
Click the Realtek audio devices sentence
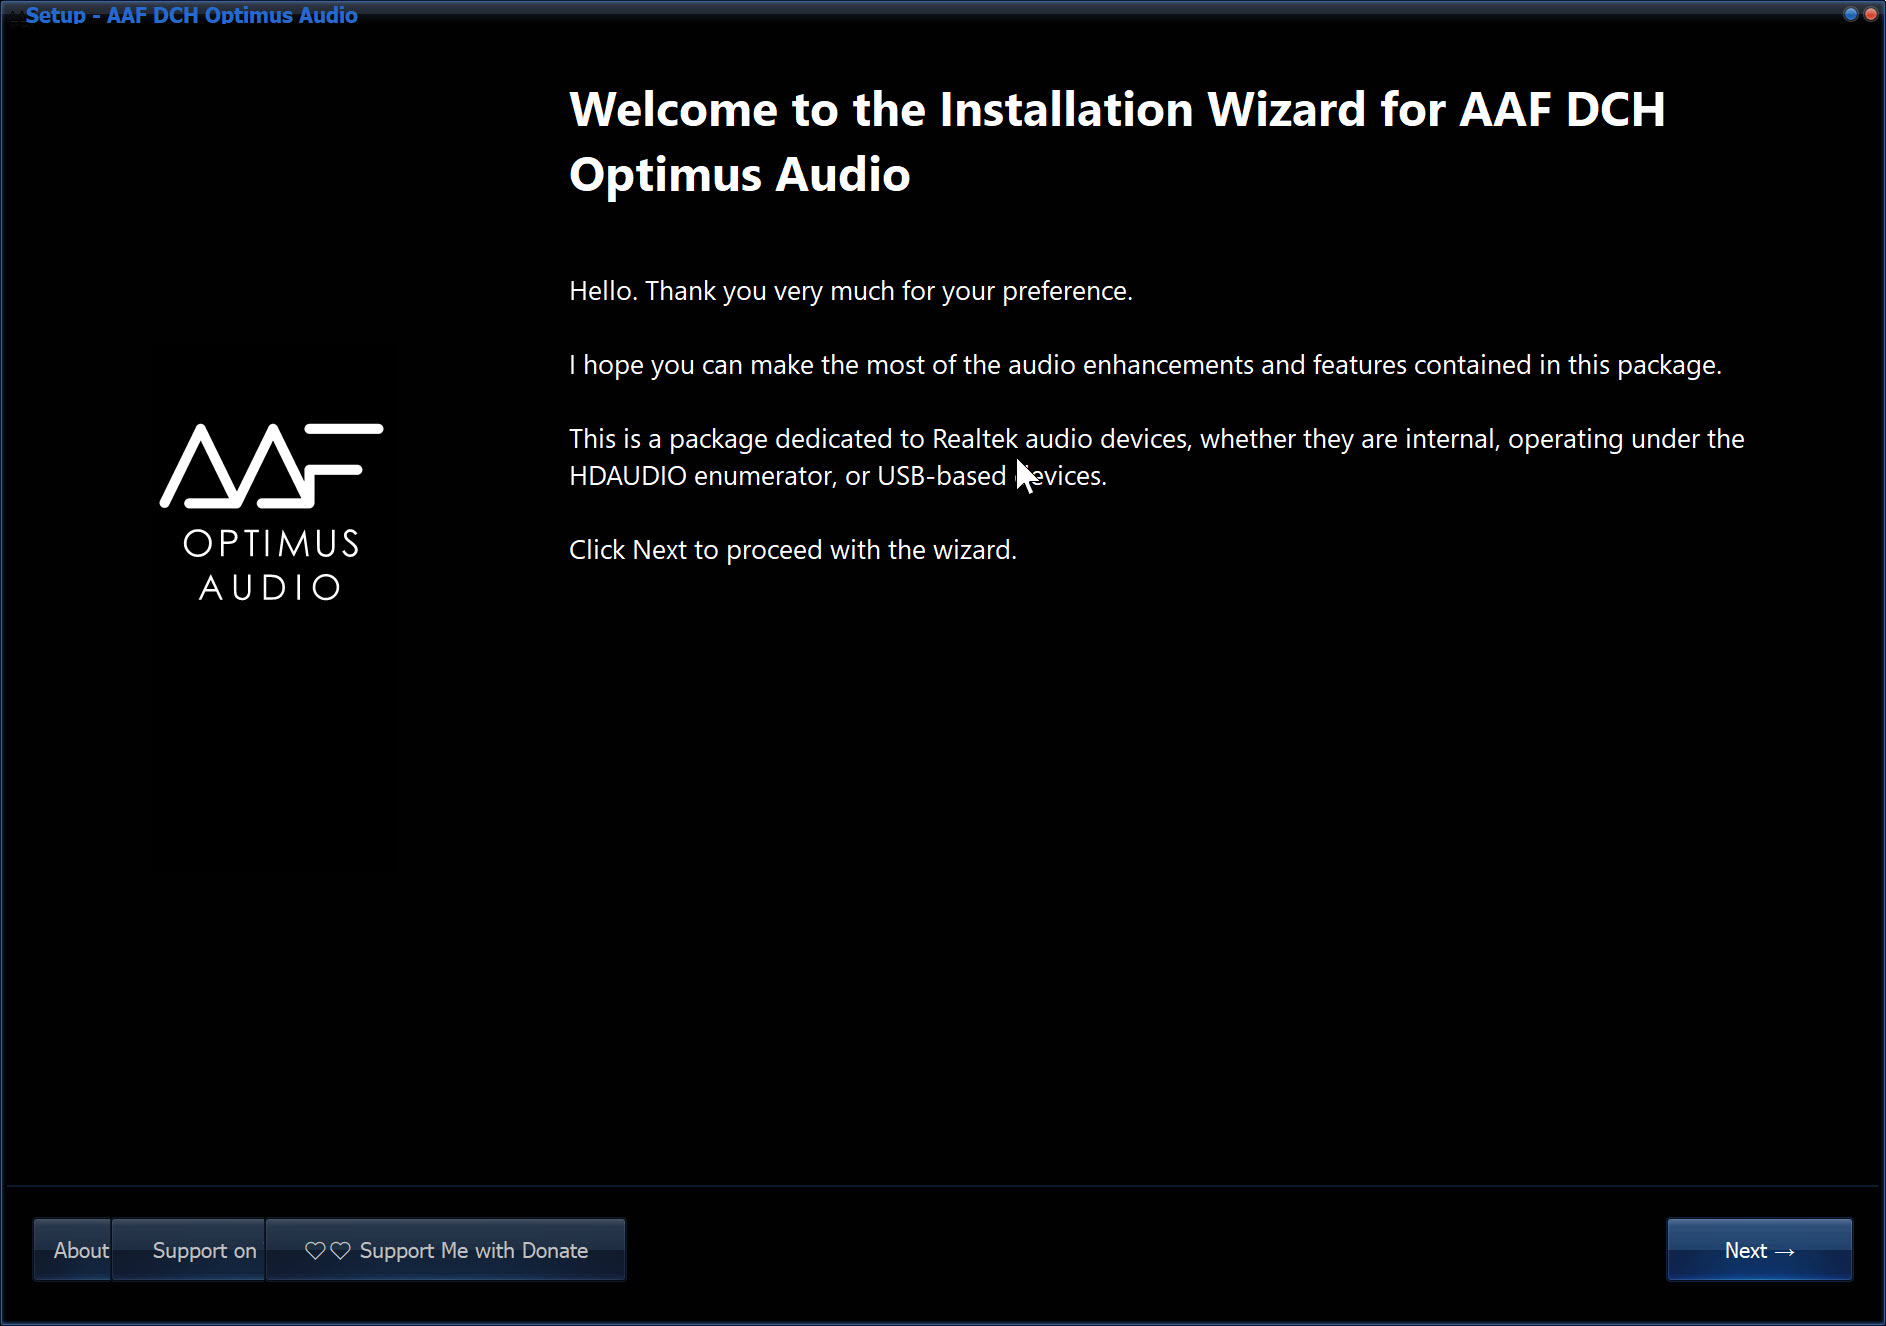[x=1156, y=439]
